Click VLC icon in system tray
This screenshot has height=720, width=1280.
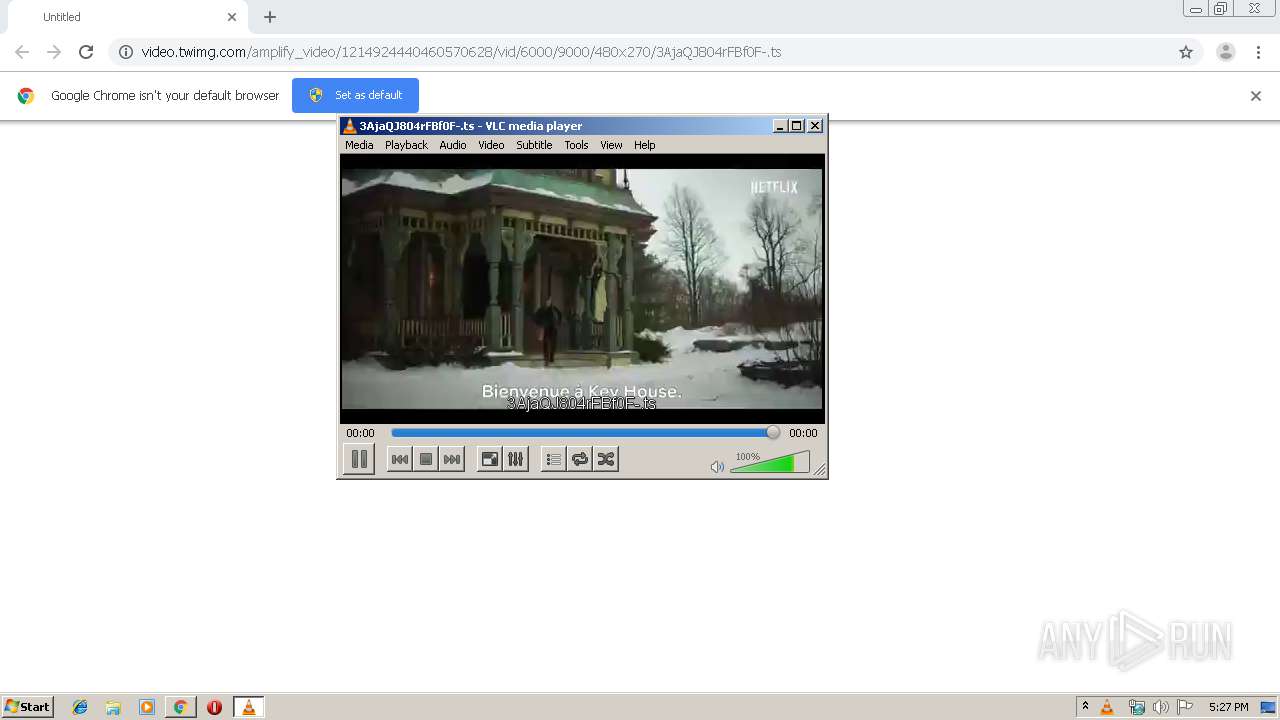1107,707
